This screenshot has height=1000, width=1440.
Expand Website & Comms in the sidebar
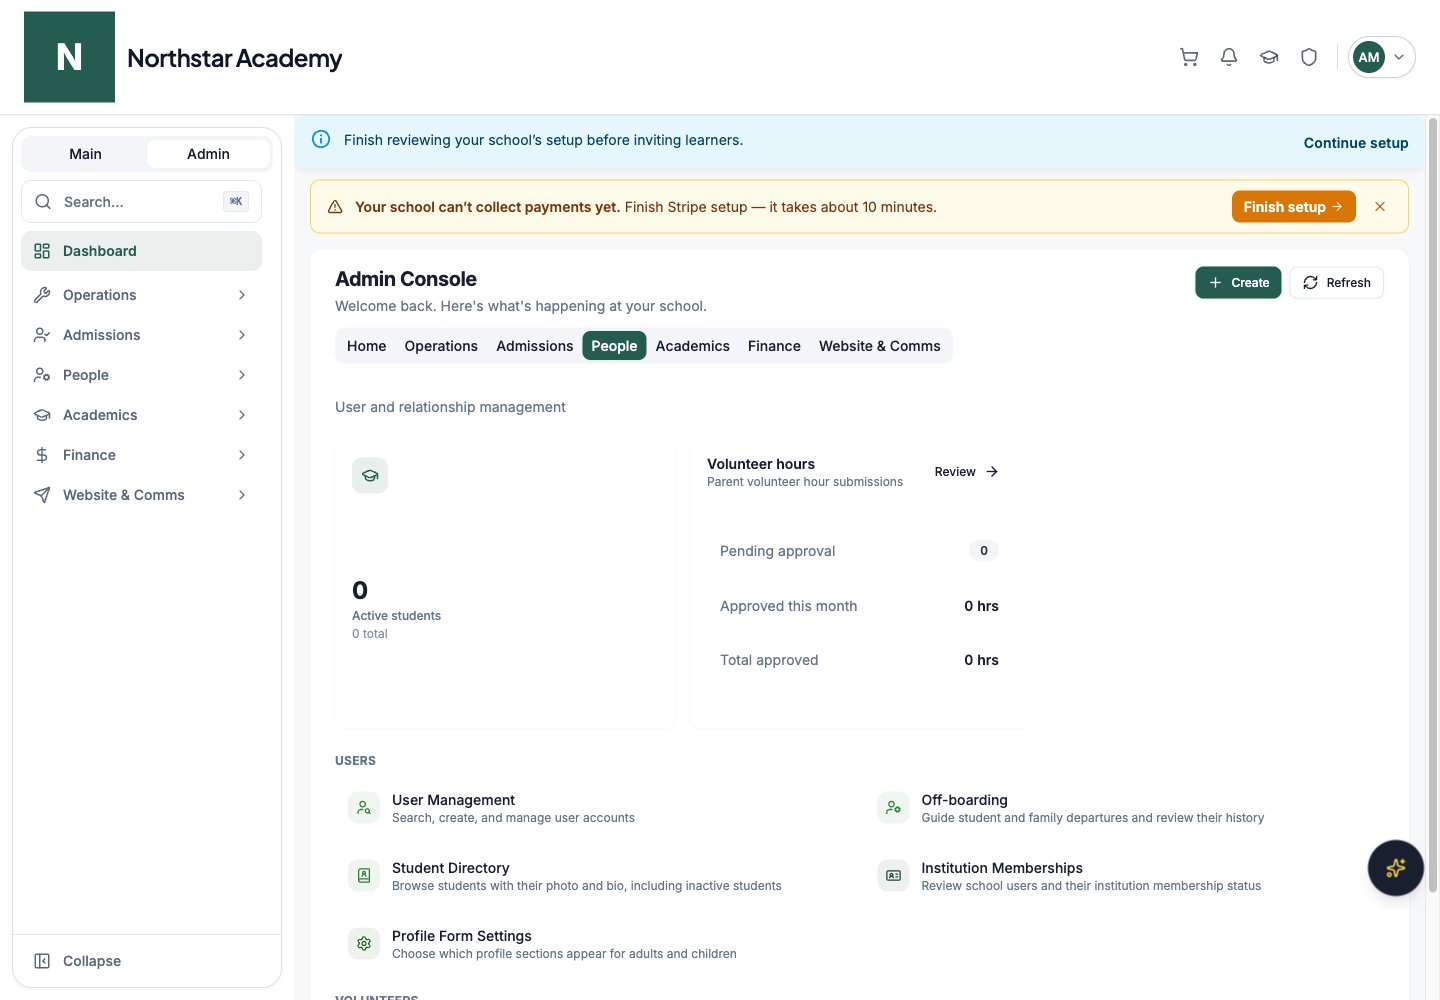pos(141,495)
